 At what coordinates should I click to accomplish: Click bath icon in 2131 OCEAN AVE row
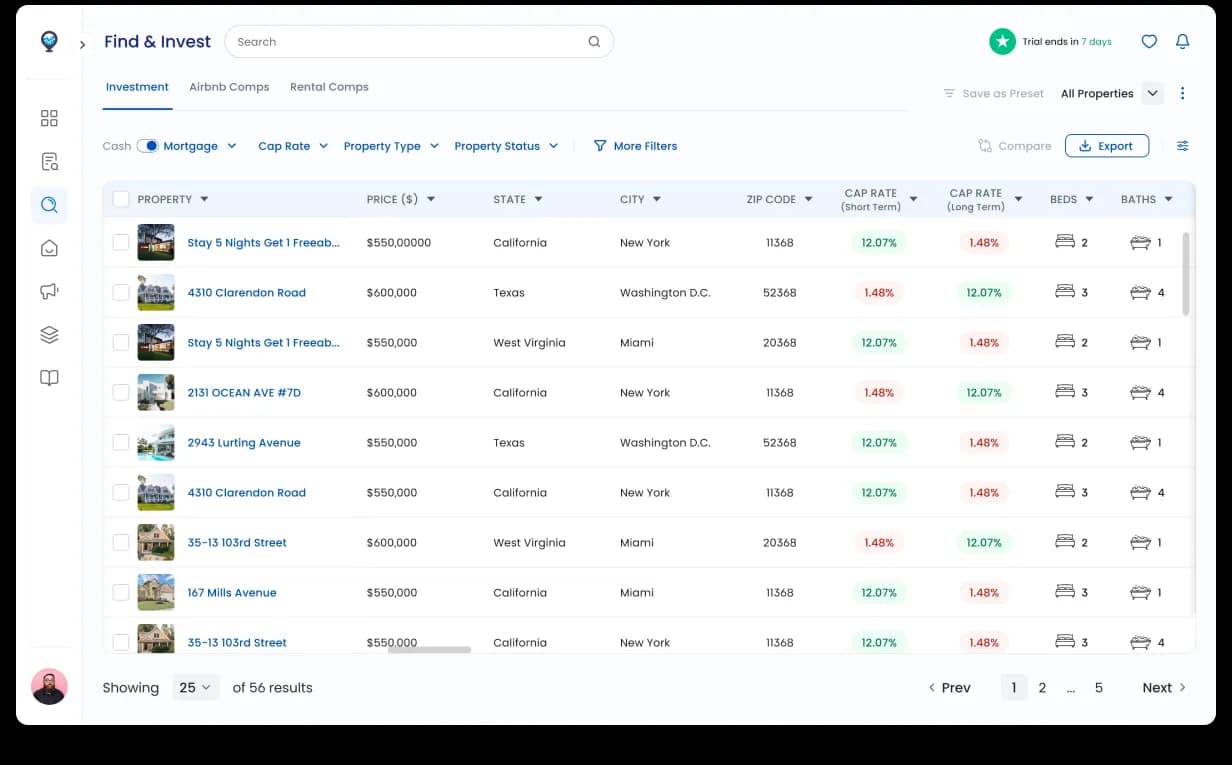pyautogui.click(x=1140, y=392)
